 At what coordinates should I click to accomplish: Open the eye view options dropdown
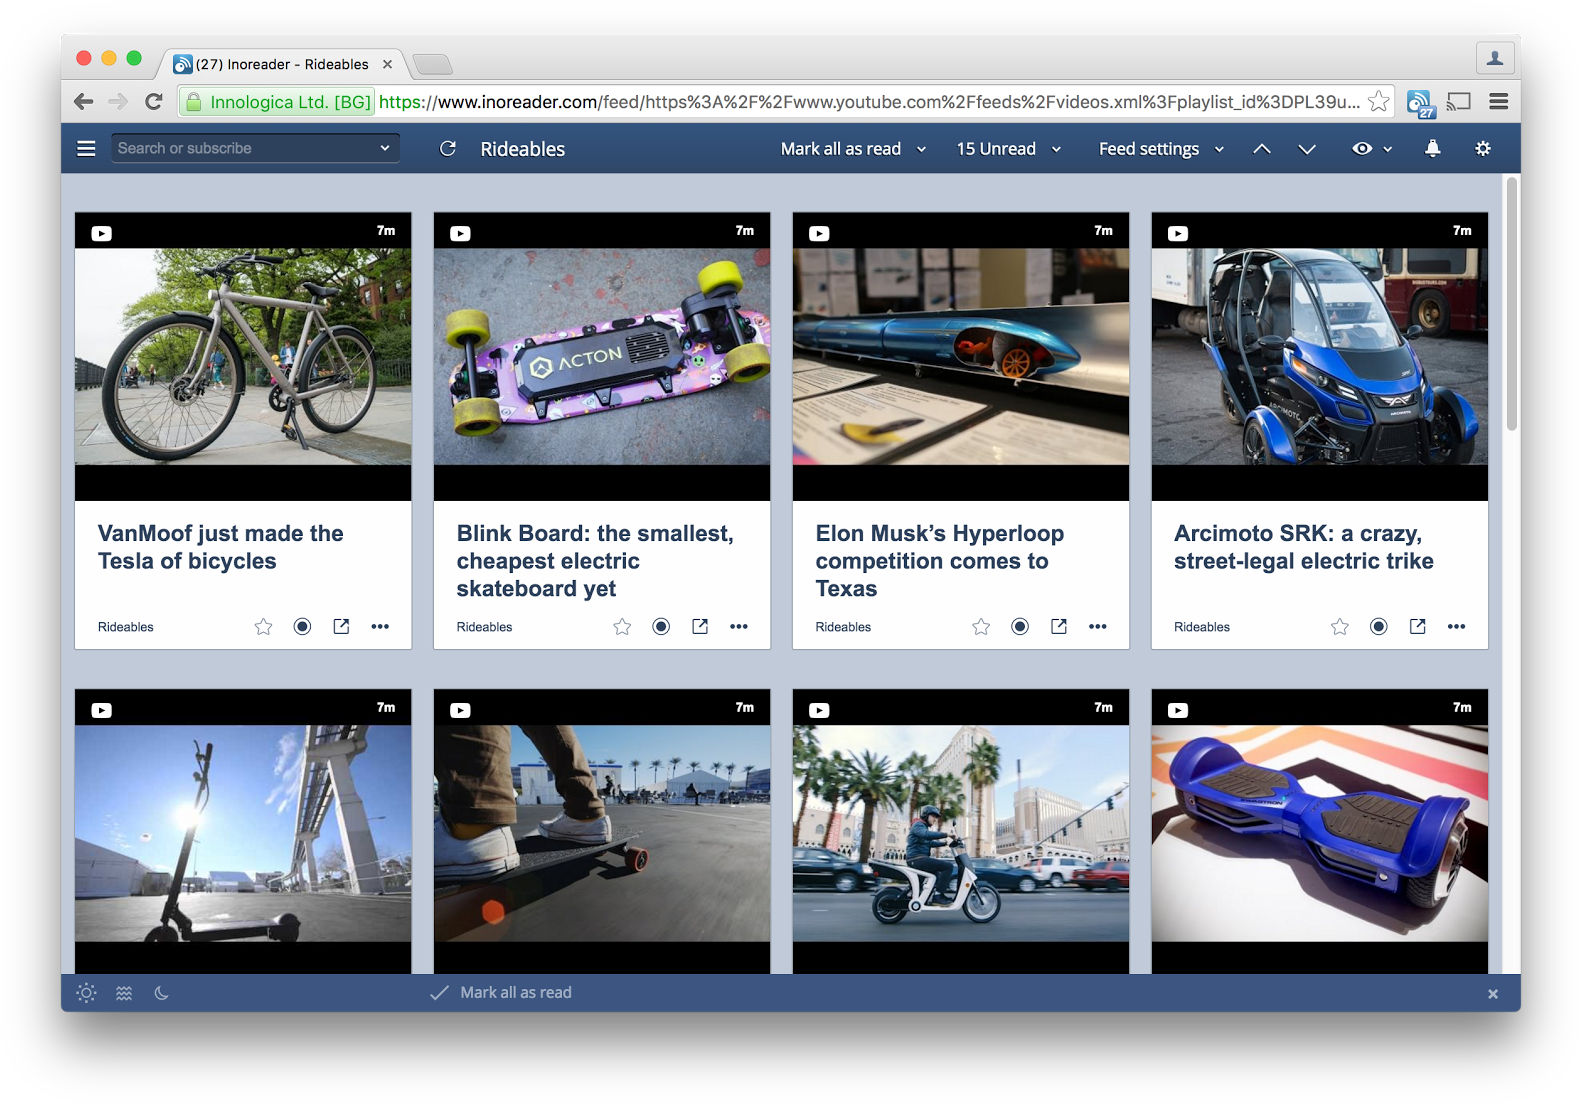[x=1372, y=148]
